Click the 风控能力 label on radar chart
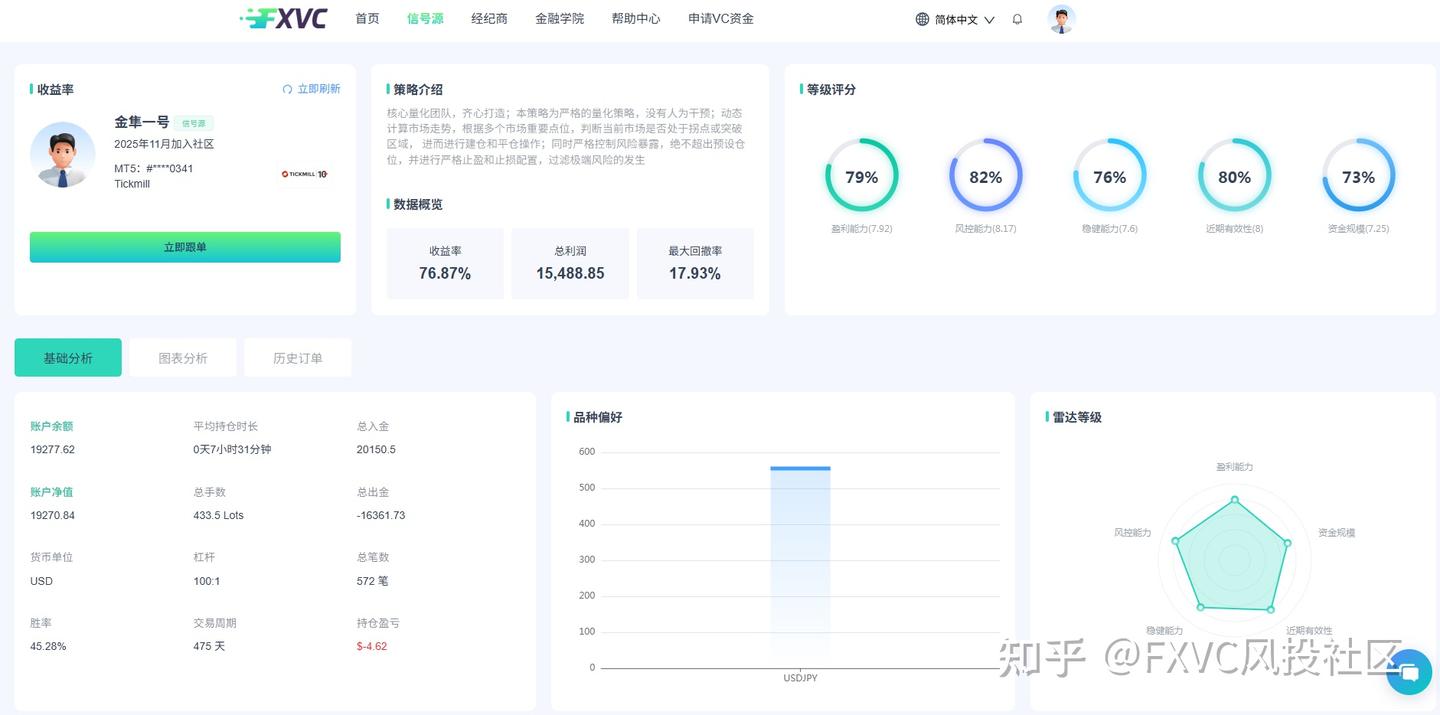Image resolution: width=1440 pixels, height=715 pixels. [1132, 533]
